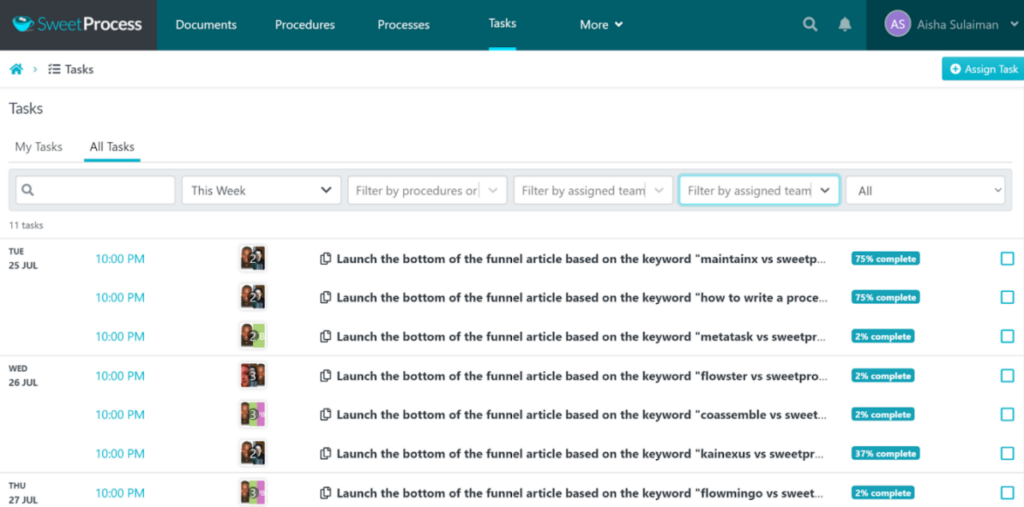This screenshot has height=507, width=1024.
Task: Open the maintainx vs sweetprocess article task
Action: tap(582, 259)
